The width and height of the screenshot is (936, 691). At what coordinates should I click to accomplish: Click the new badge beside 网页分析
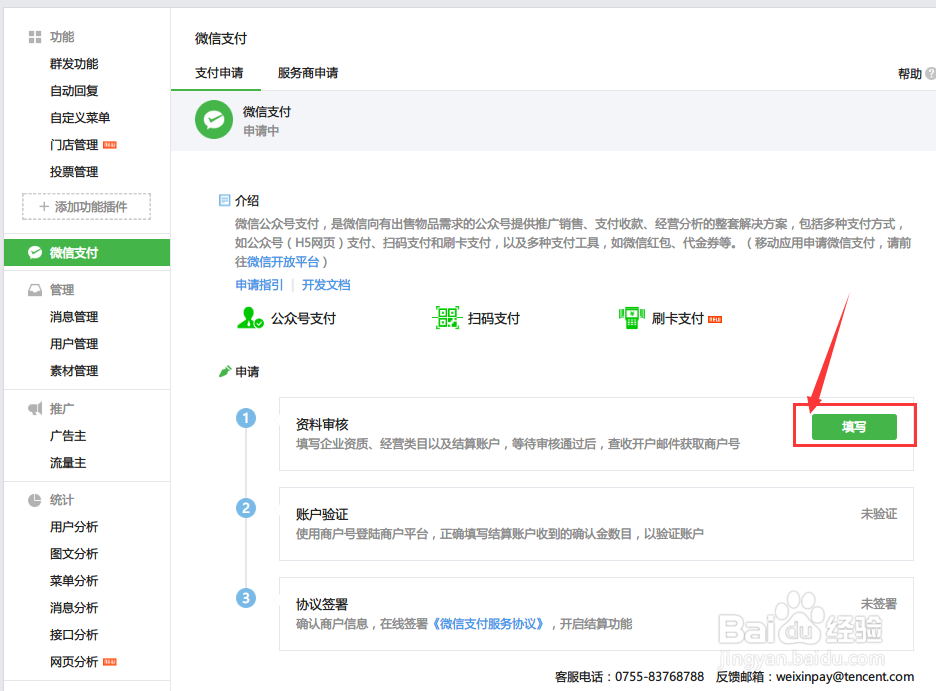pyautogui.click(x=110, y=662)
